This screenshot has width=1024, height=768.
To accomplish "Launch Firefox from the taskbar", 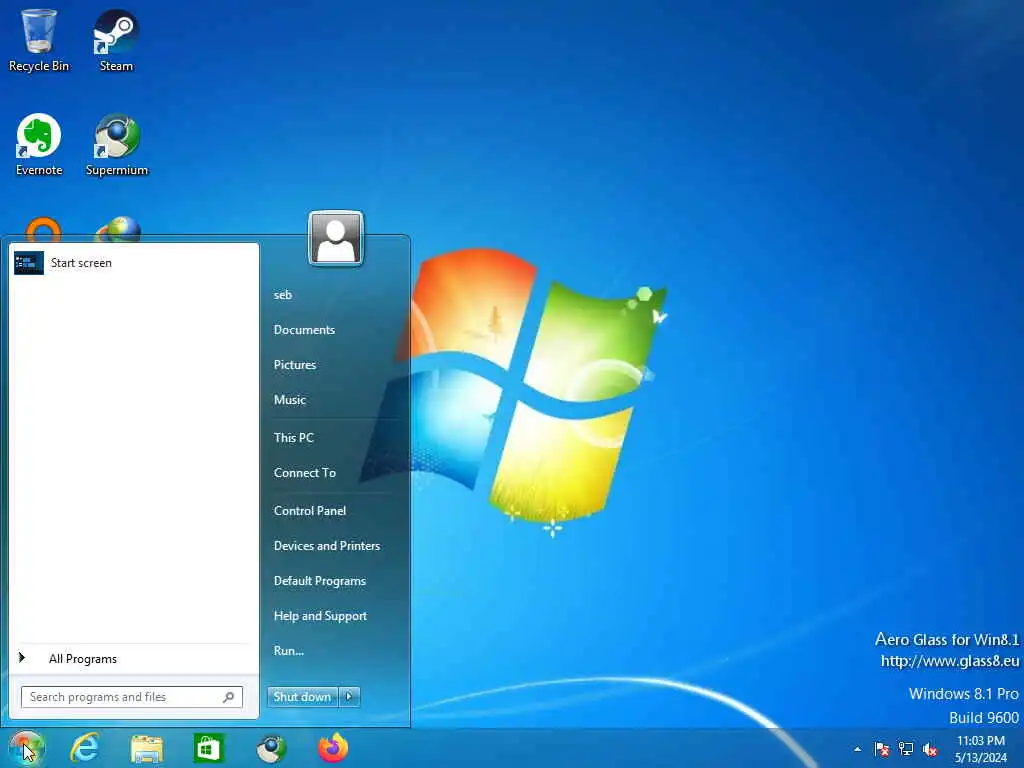I will click(x=333, y=748).
